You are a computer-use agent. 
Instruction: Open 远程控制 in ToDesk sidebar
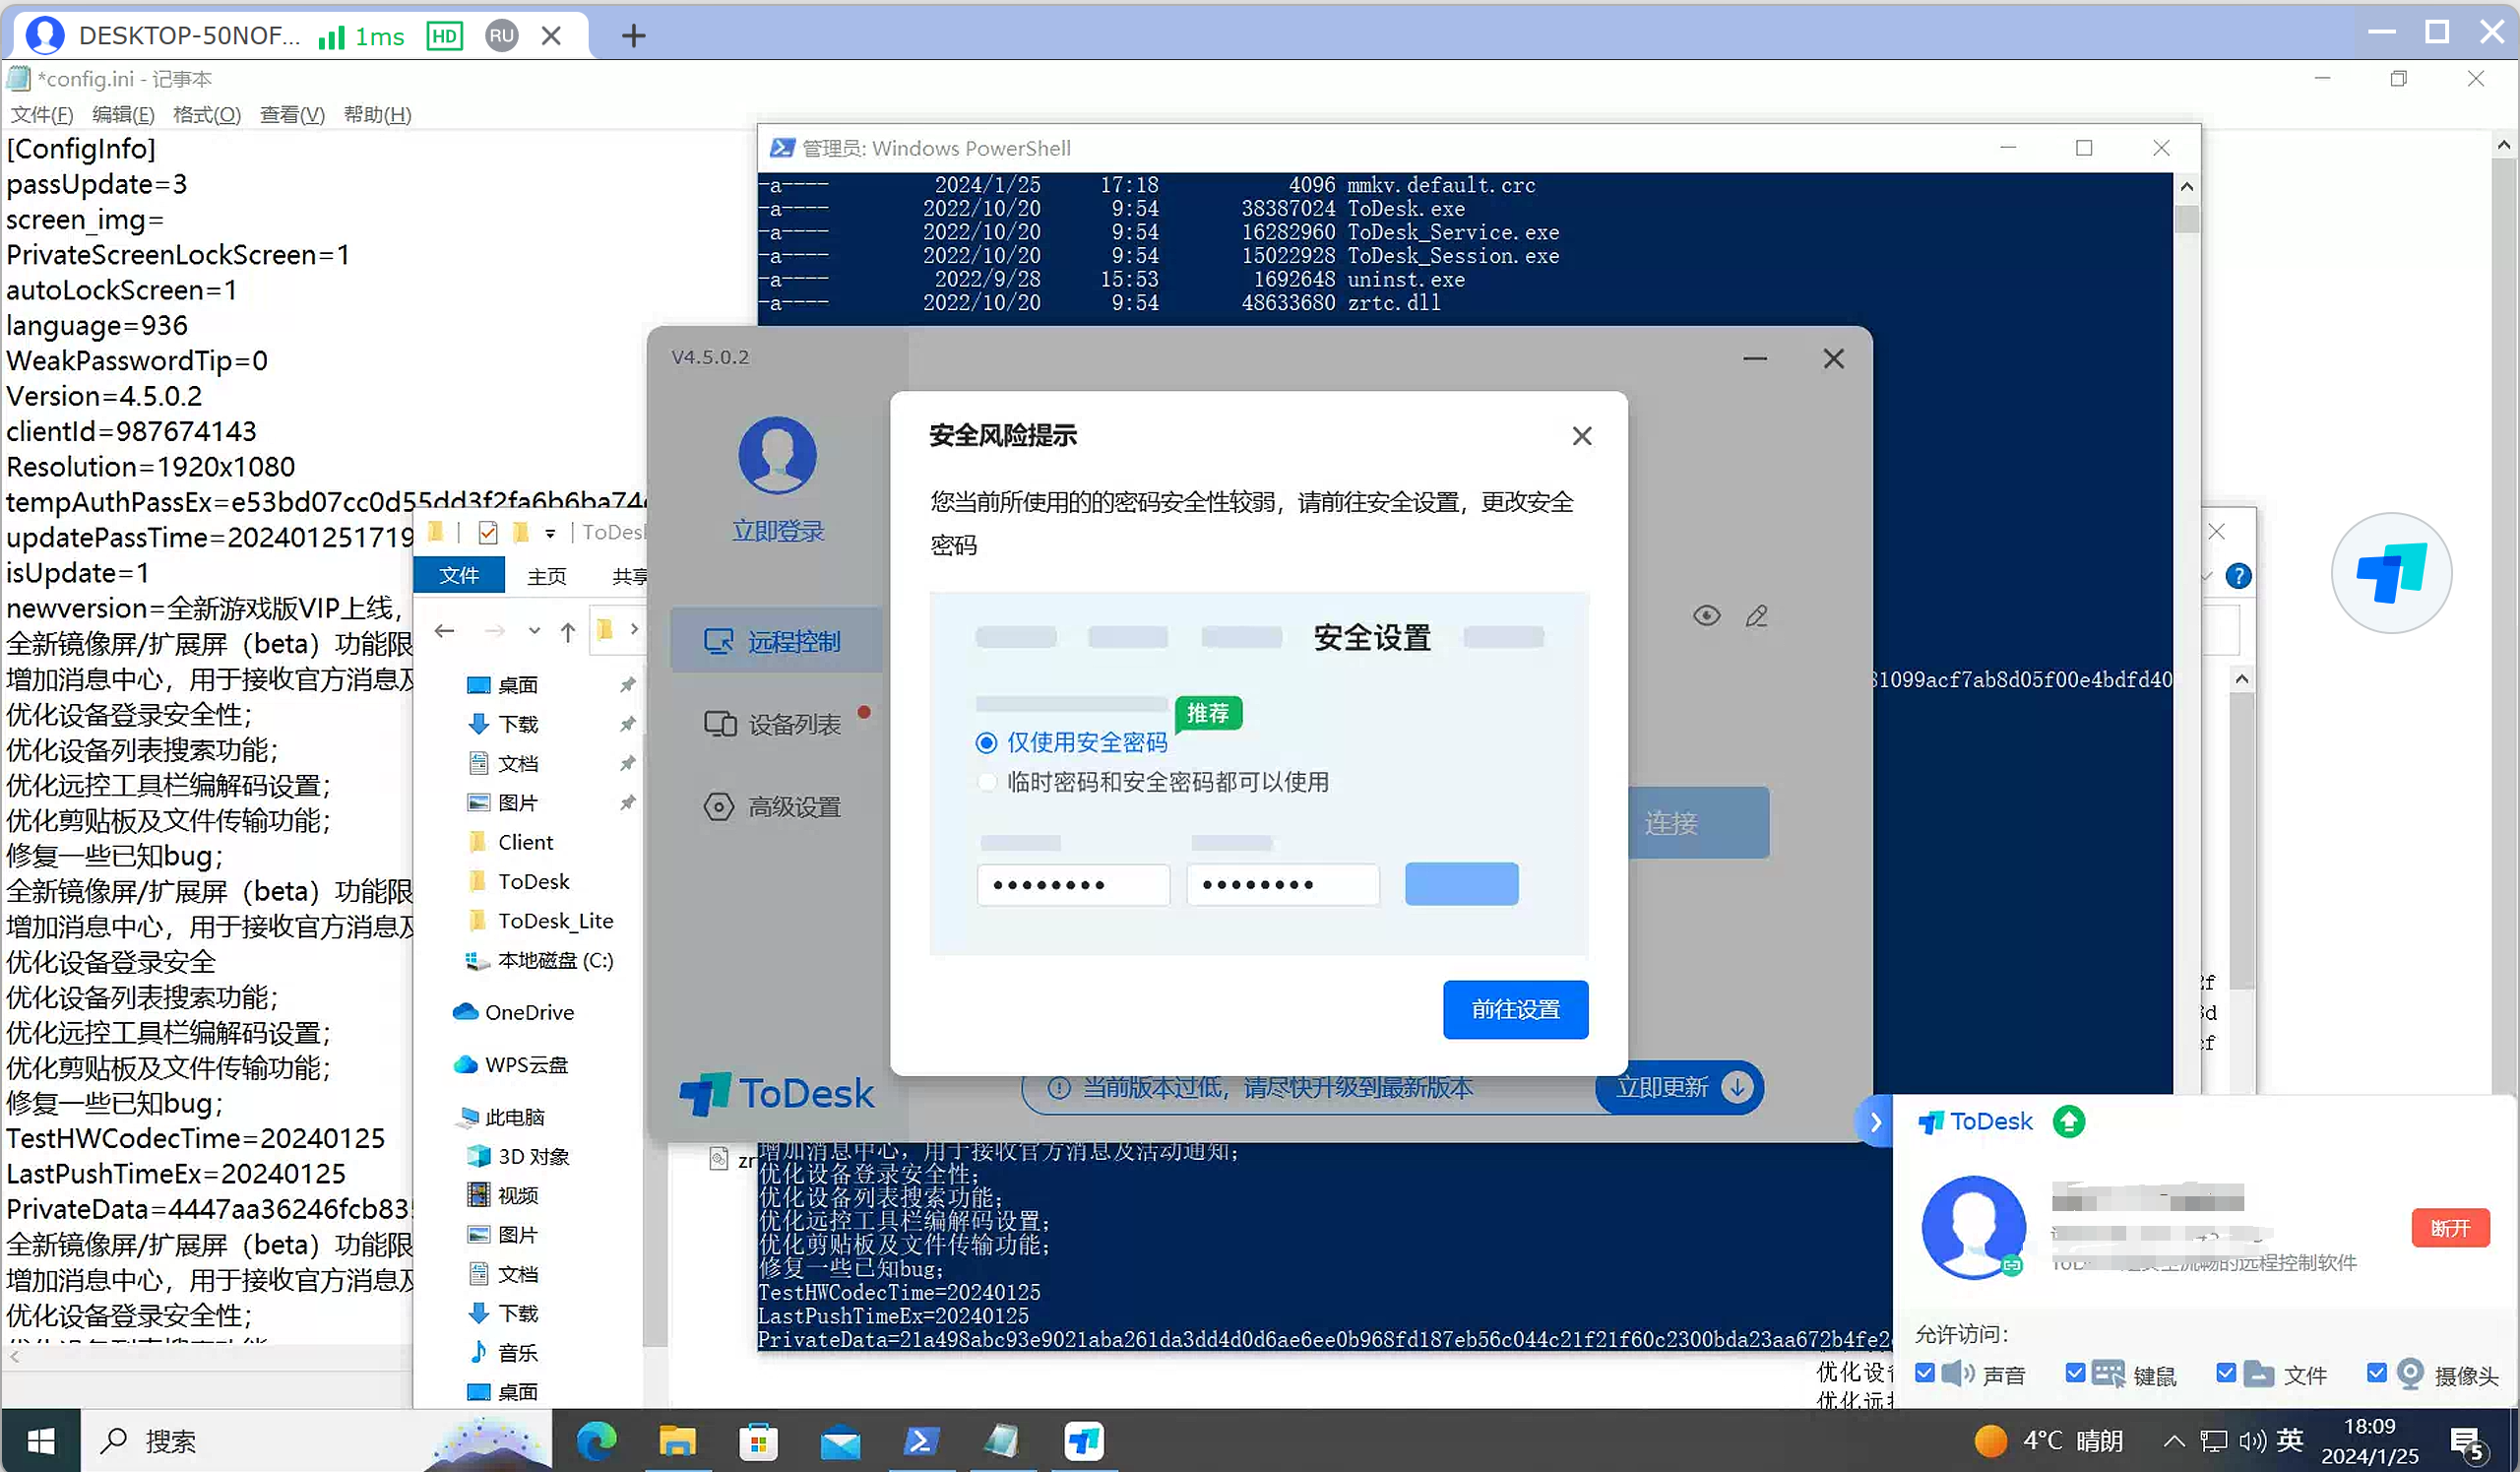(x=776, y=640)
